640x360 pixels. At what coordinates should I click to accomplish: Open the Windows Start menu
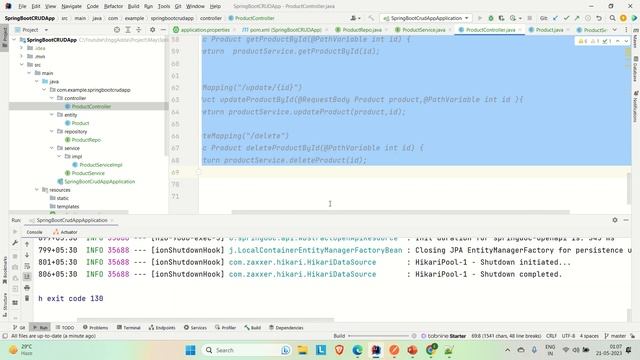point(190,350)
